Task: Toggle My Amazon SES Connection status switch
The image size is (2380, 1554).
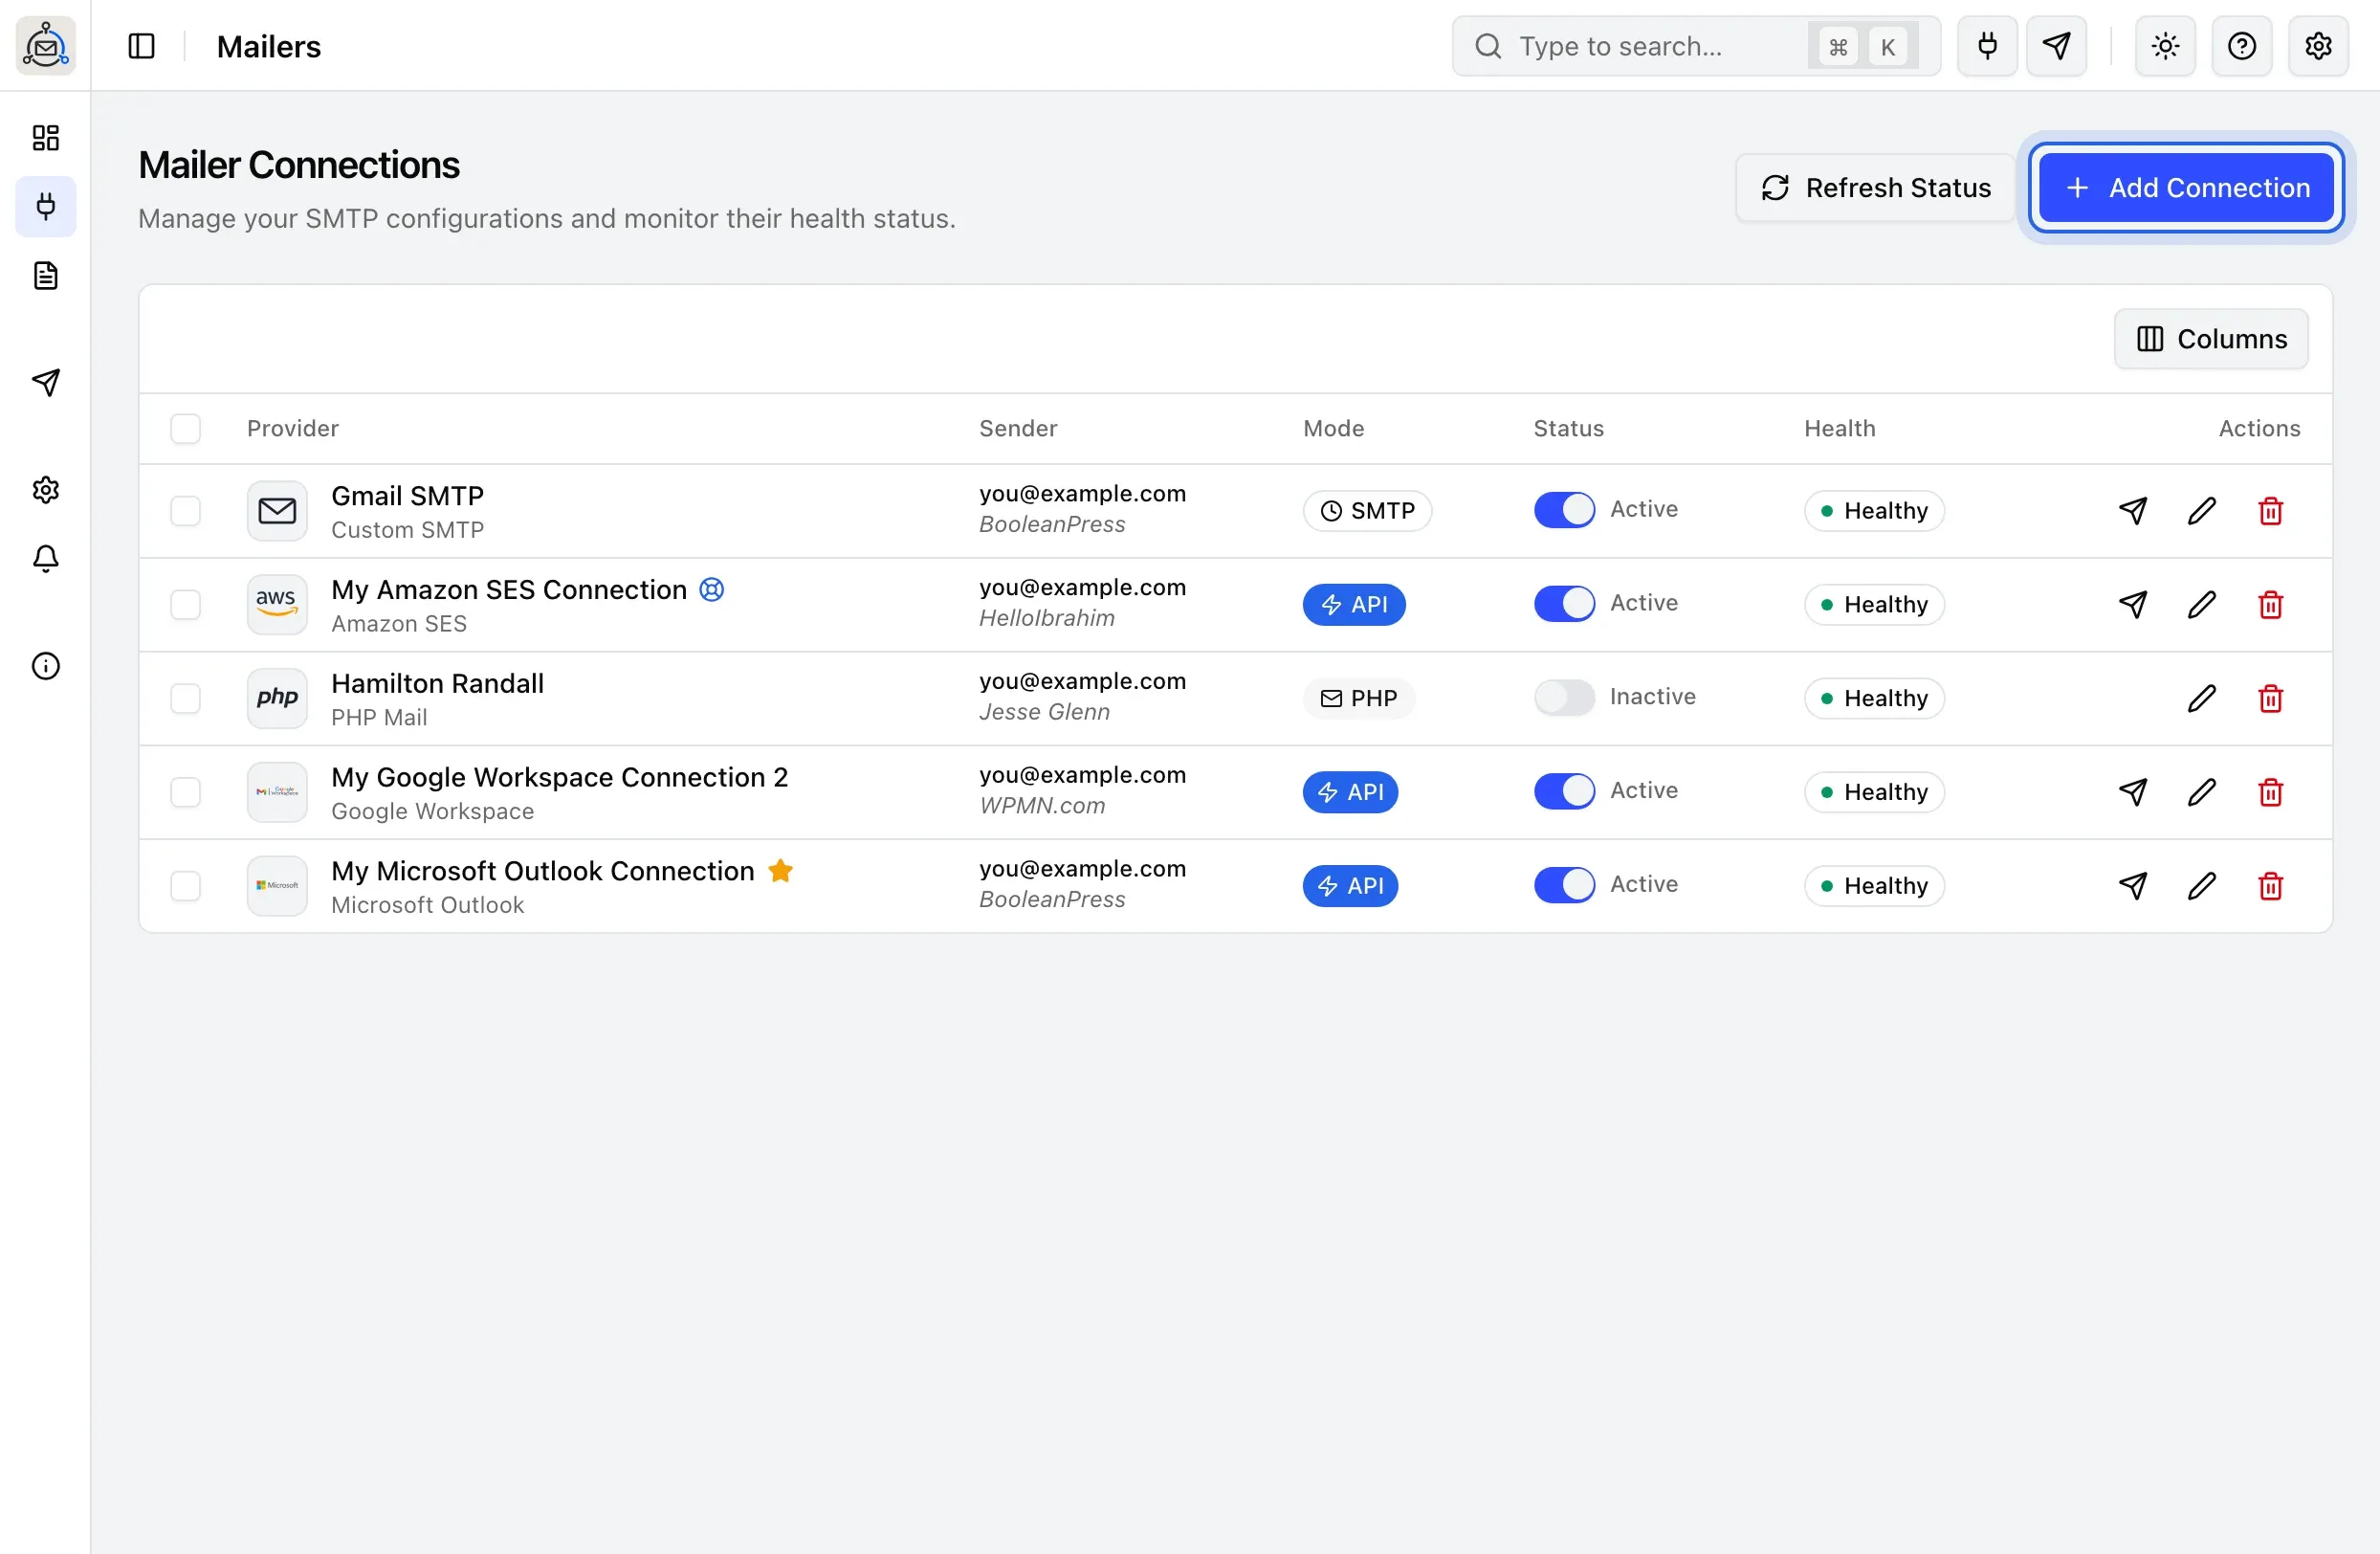Action: pos(1564,604)
